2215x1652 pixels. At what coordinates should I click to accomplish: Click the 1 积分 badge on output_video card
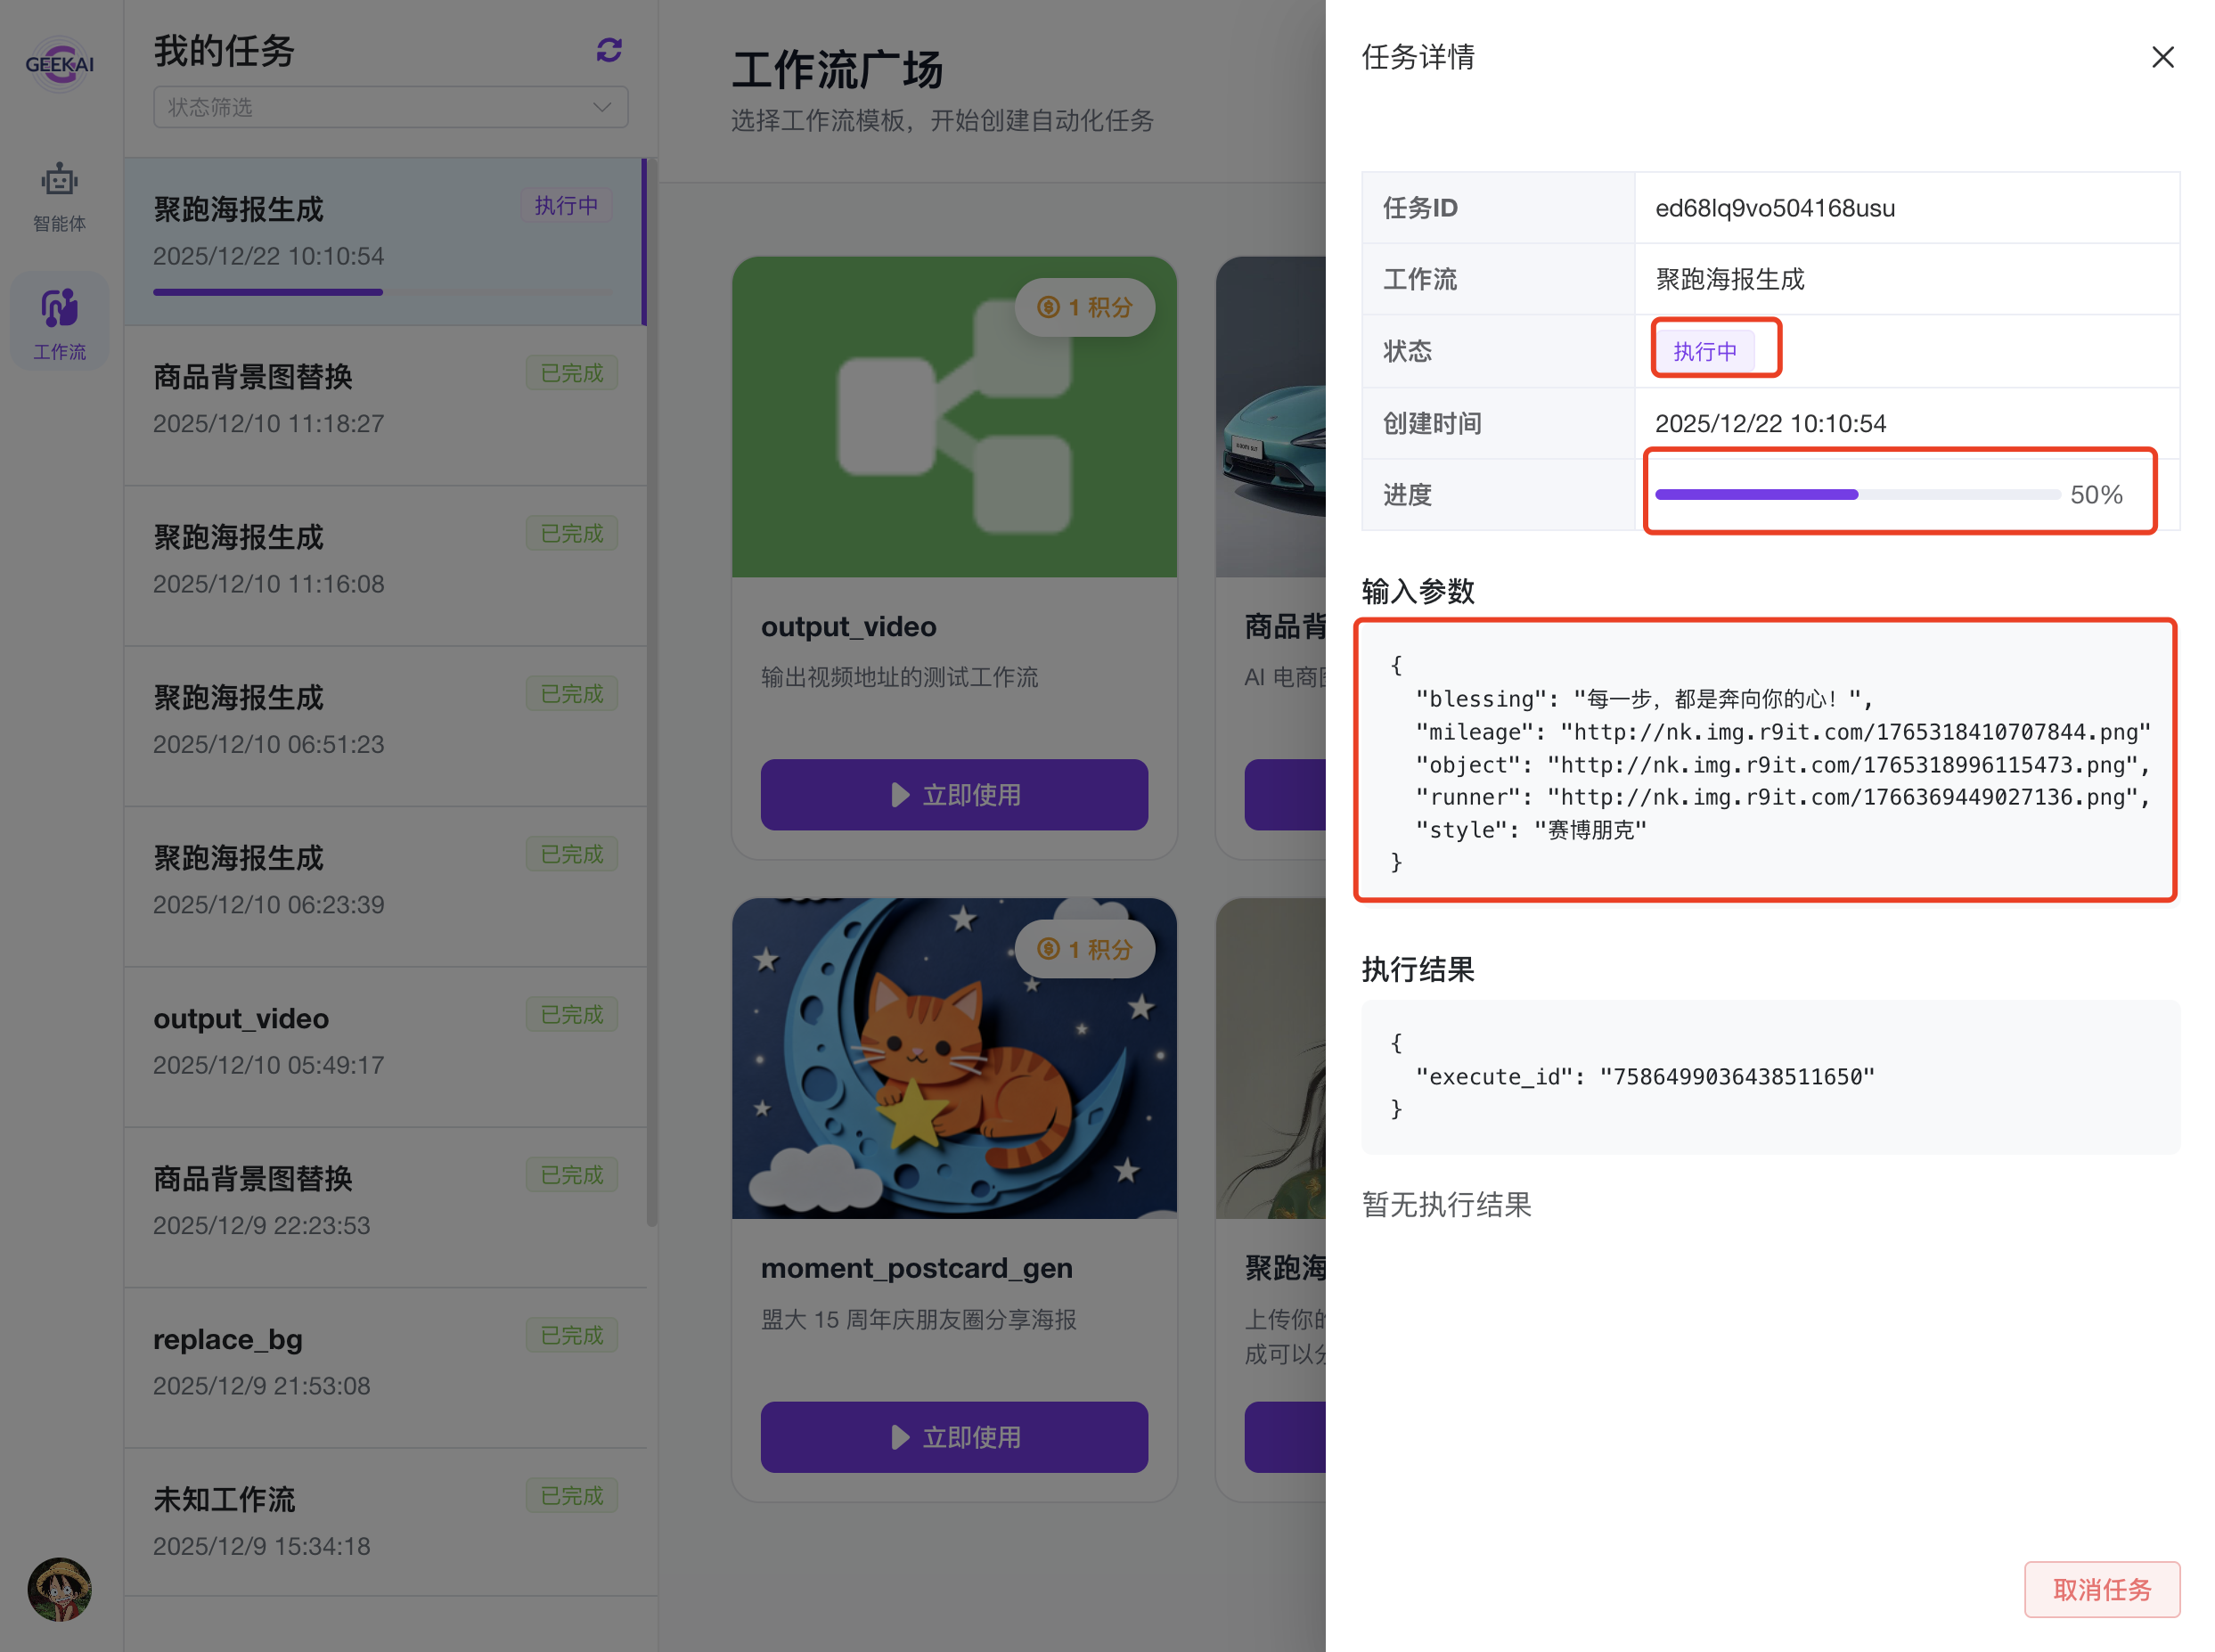click(x=1085, y=307)
